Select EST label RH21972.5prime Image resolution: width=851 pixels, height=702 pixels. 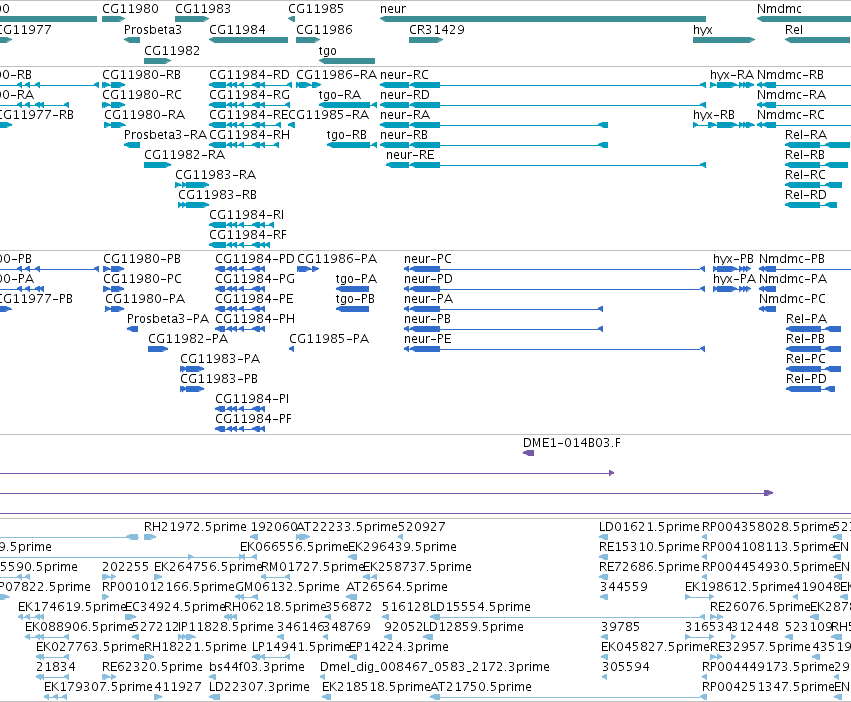[195, 527]
